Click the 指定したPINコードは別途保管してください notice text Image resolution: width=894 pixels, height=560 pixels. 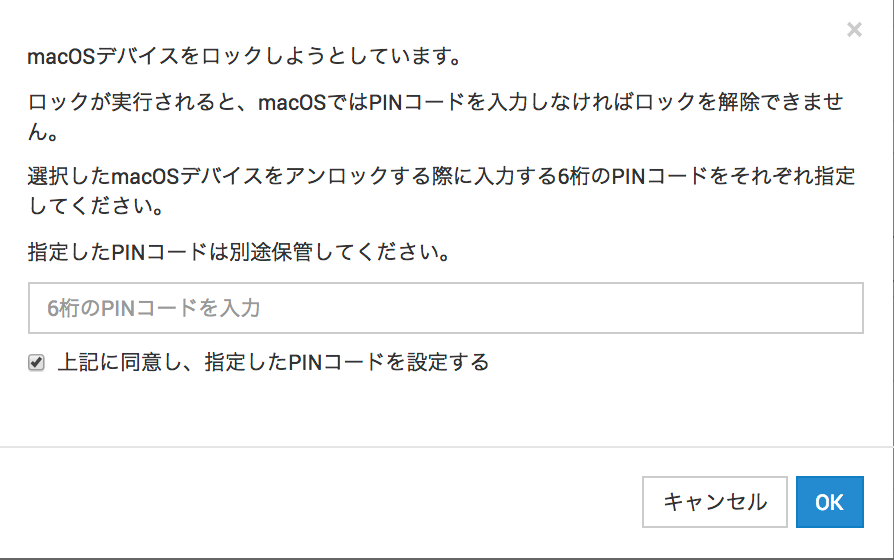(x=238, y=252)
